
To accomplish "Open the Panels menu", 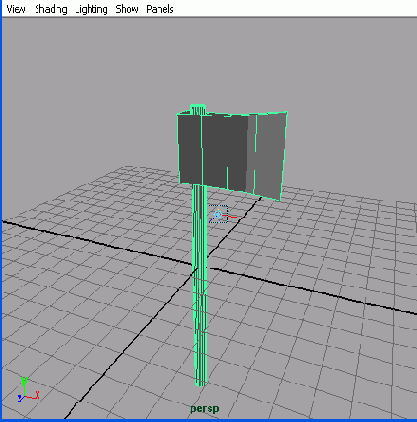I will 160,9.
